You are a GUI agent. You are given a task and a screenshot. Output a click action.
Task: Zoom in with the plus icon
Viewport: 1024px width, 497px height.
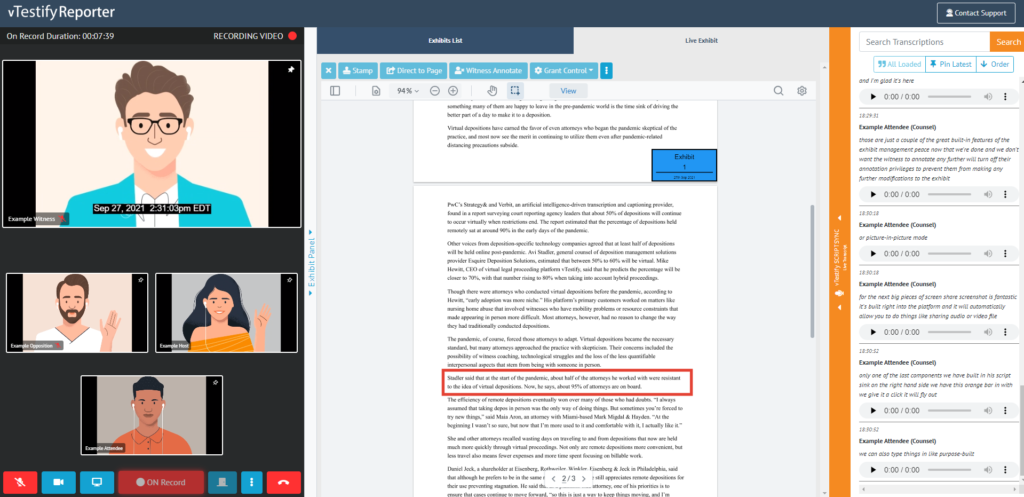(x=453, y=91)
